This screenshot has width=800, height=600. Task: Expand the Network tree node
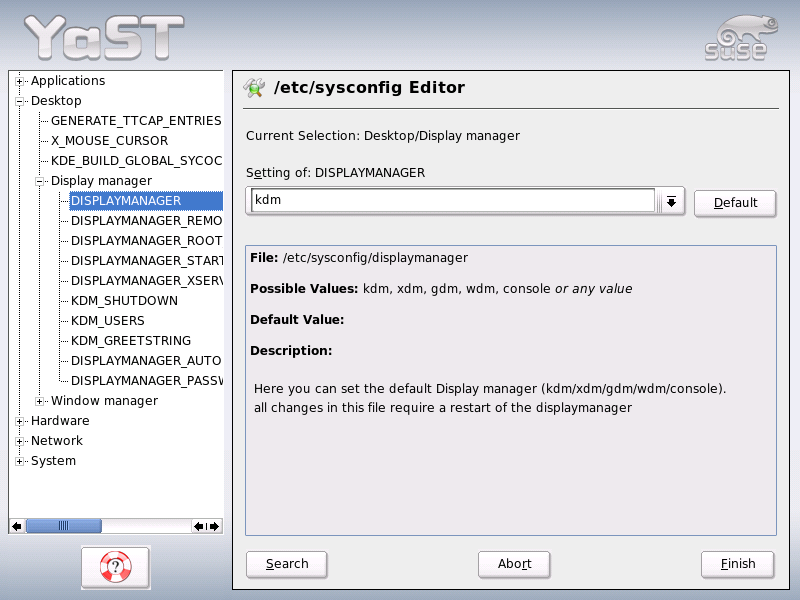pos(19,441)
